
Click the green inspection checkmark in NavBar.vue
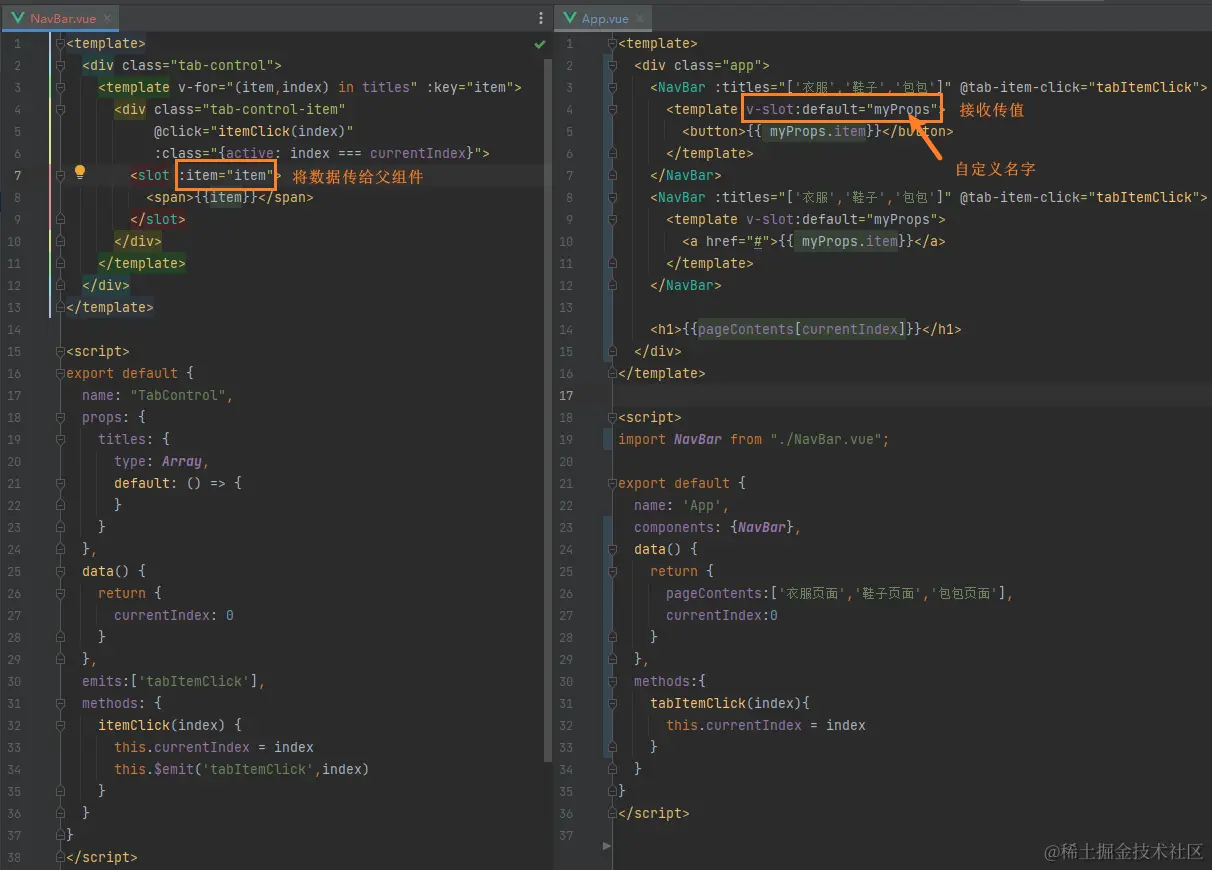(x=540, y=45)
